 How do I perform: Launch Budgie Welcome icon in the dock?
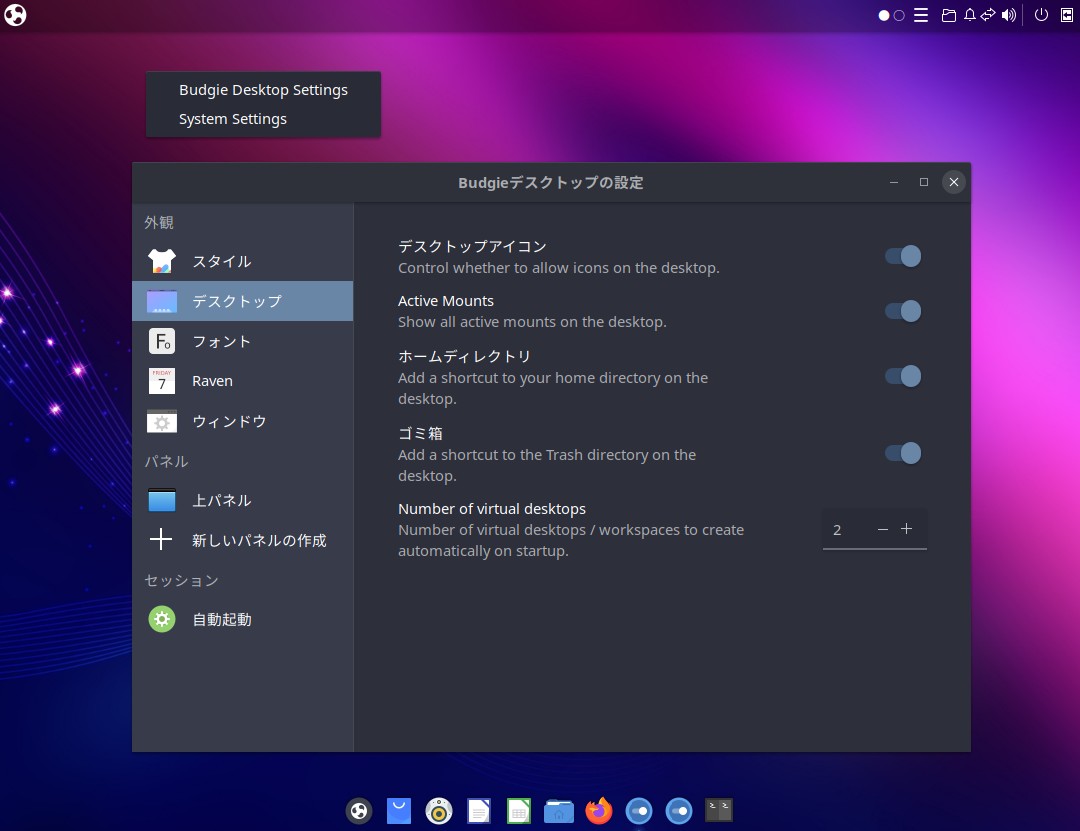point(359,811)
